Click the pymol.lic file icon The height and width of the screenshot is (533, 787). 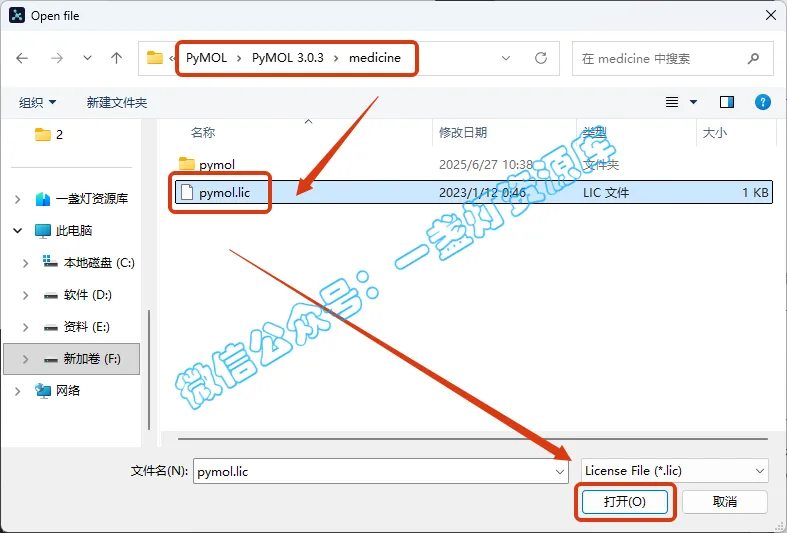[187, 192]
